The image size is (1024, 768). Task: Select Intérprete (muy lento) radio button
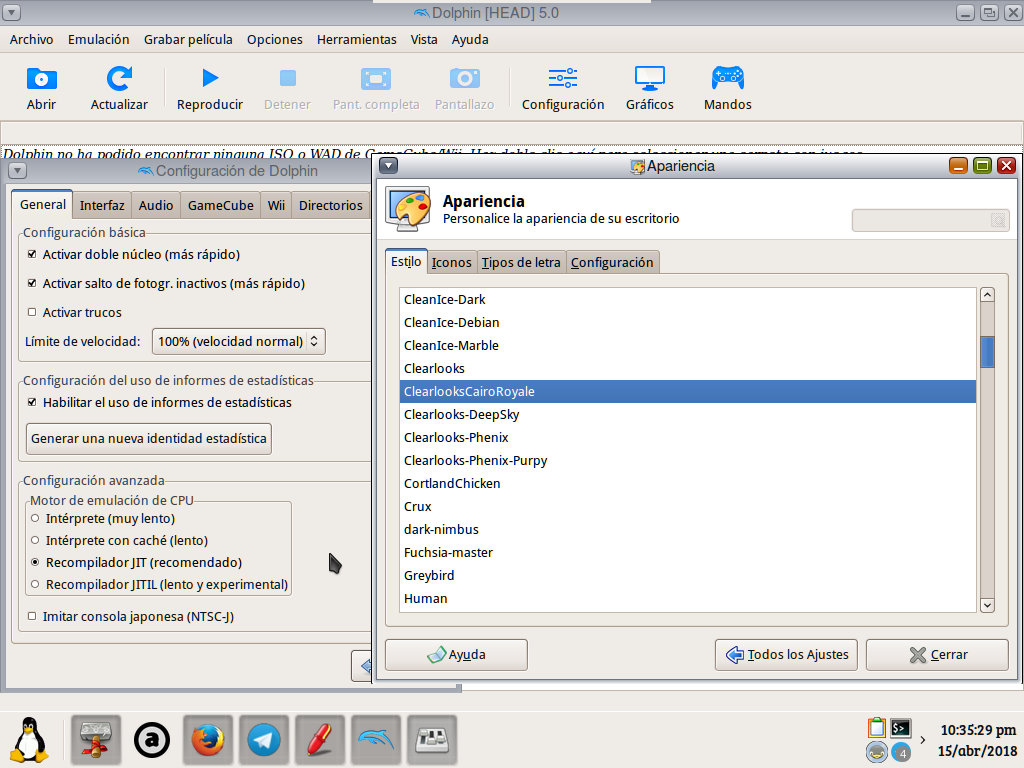click(x=35, y=518)
